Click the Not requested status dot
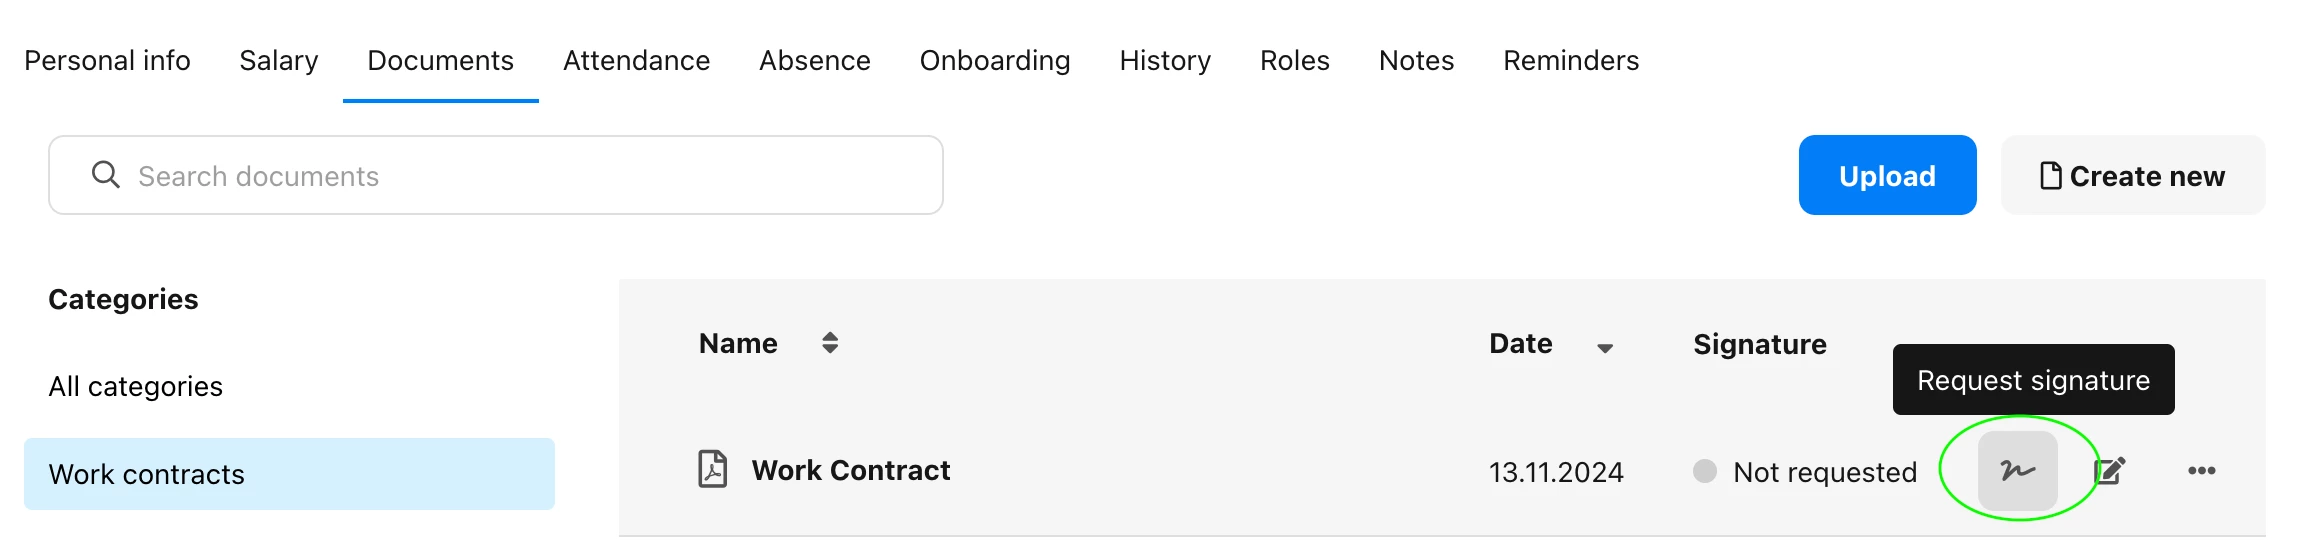Screen dimensions: 2320x550 tap(1705, 471)
